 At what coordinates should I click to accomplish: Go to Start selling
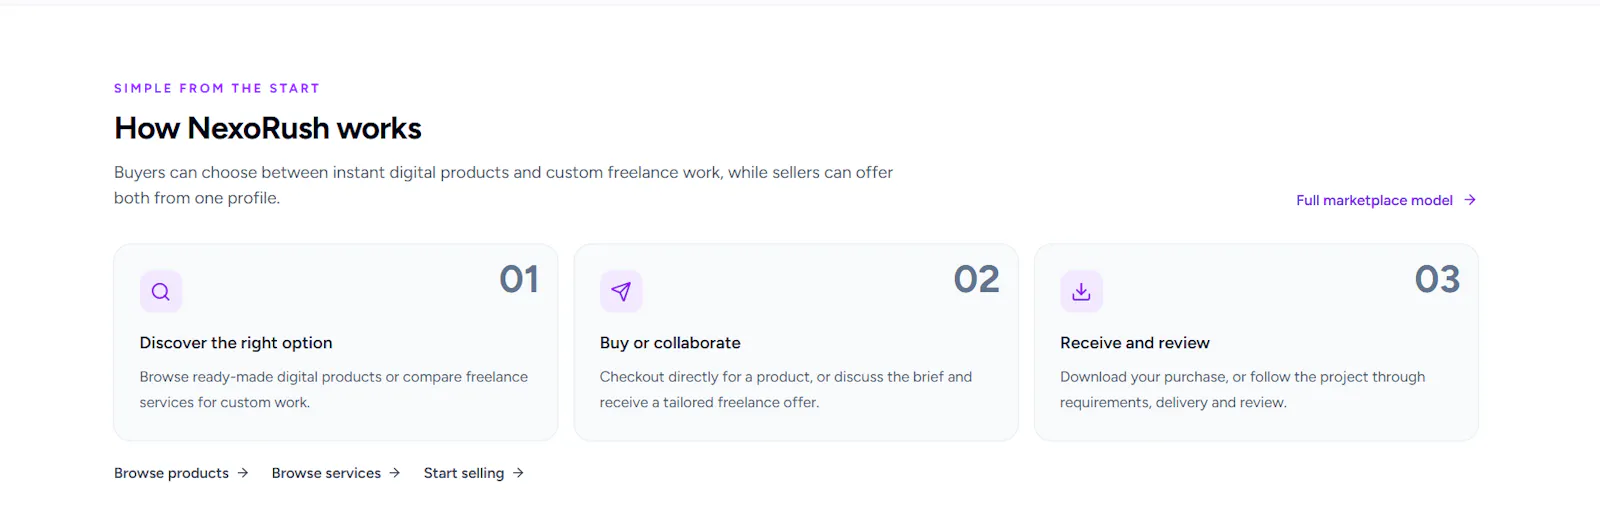click(x=474, y=473)
